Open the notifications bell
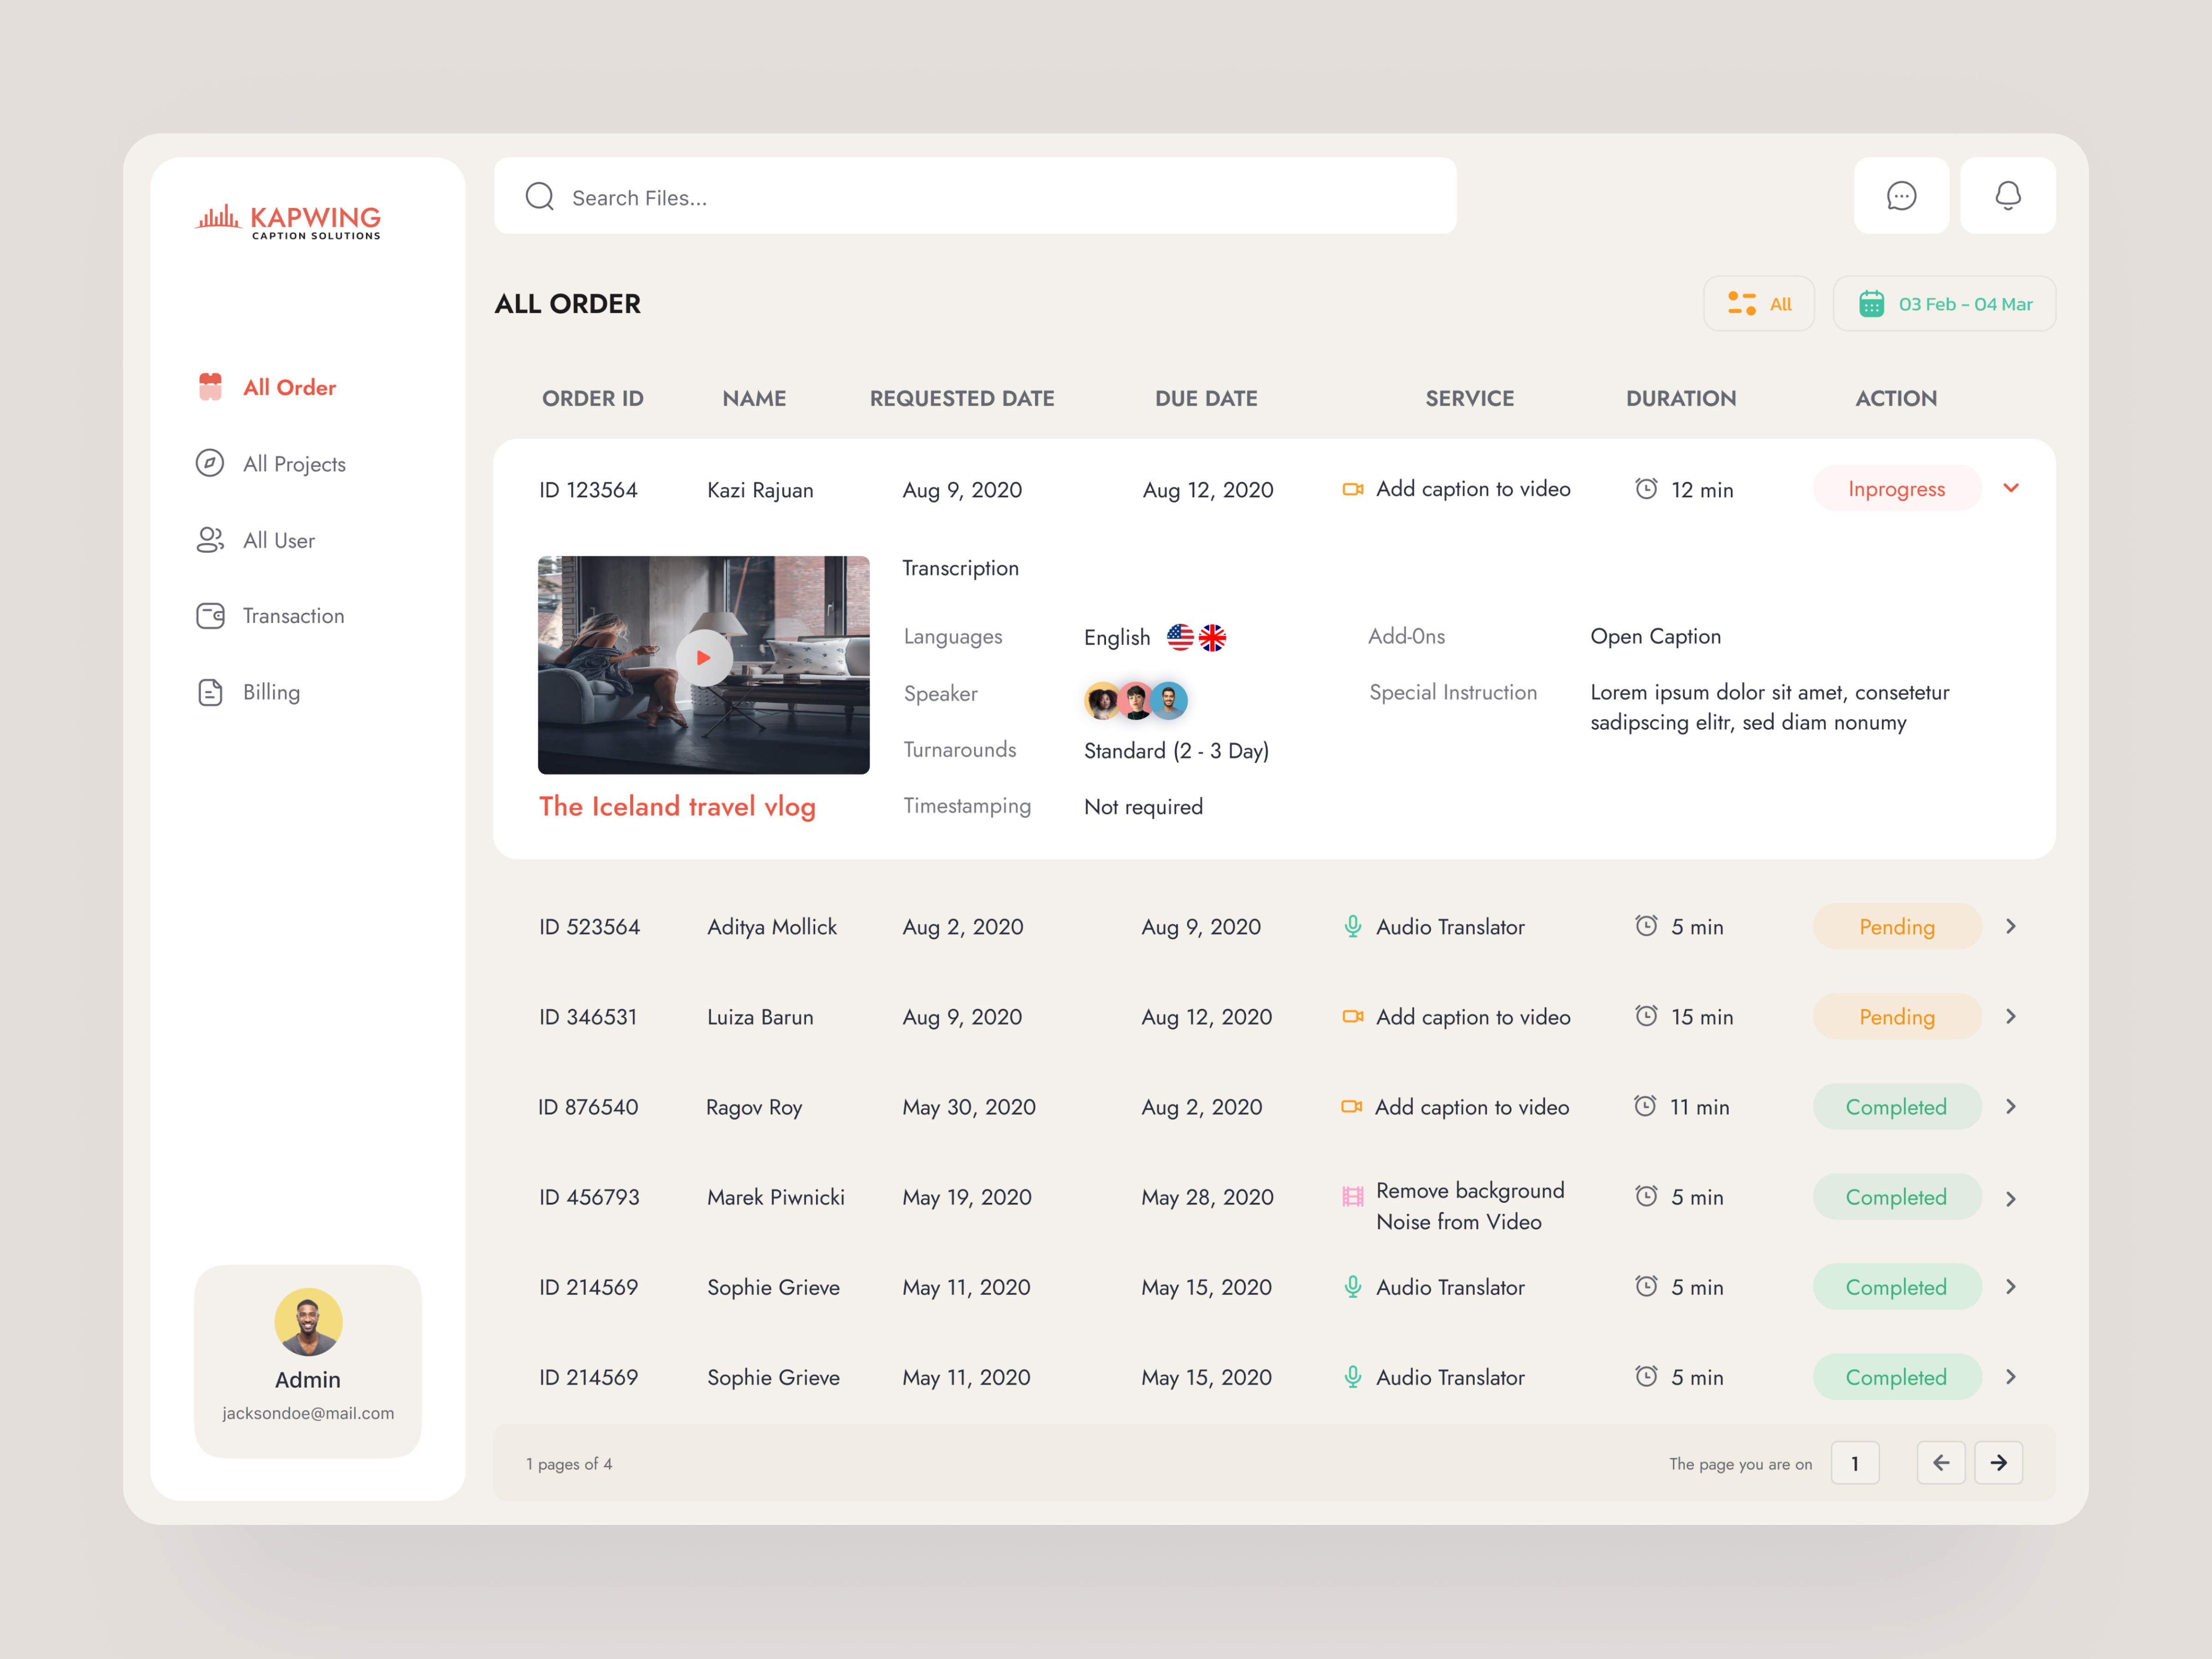This screenshot has height=1659, width=2212. coord(2007,196)
